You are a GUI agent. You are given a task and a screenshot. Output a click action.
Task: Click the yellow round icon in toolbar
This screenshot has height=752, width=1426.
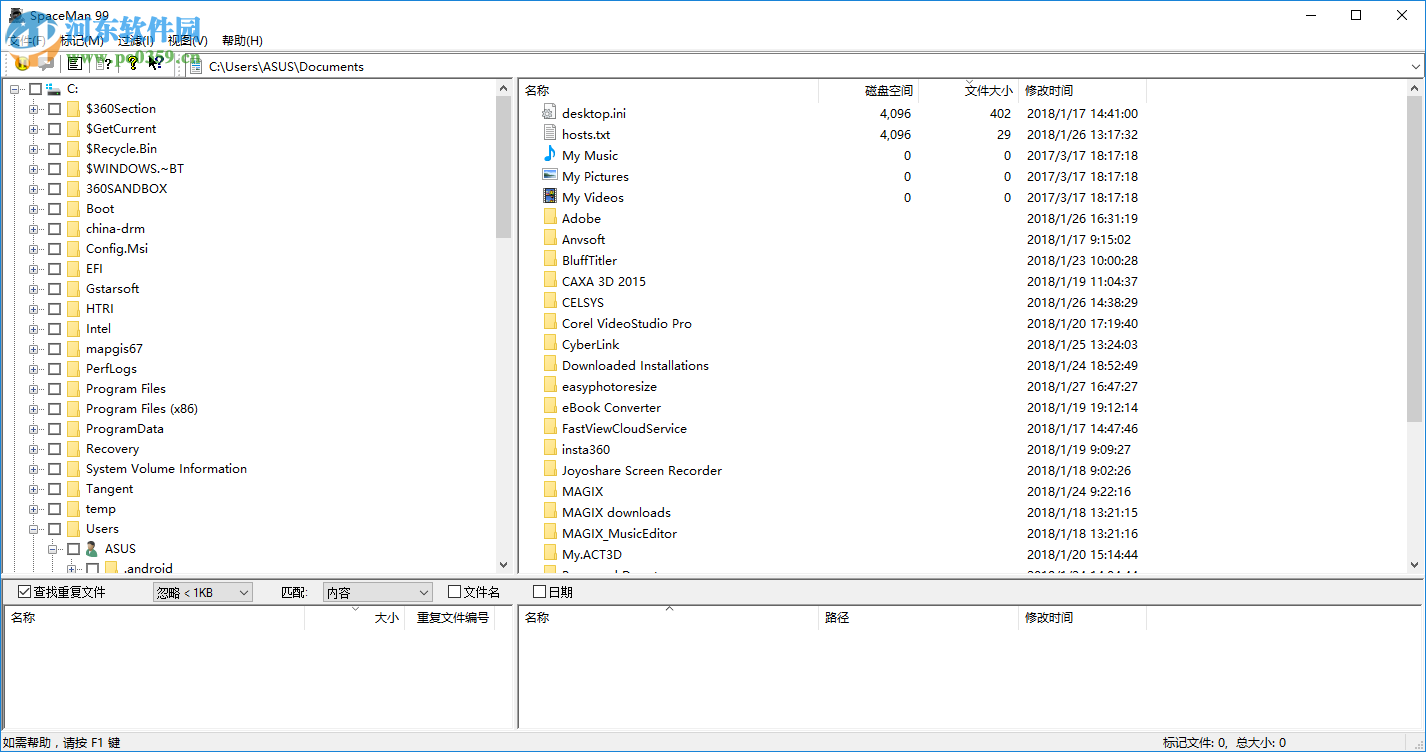[x=21, y=64]
